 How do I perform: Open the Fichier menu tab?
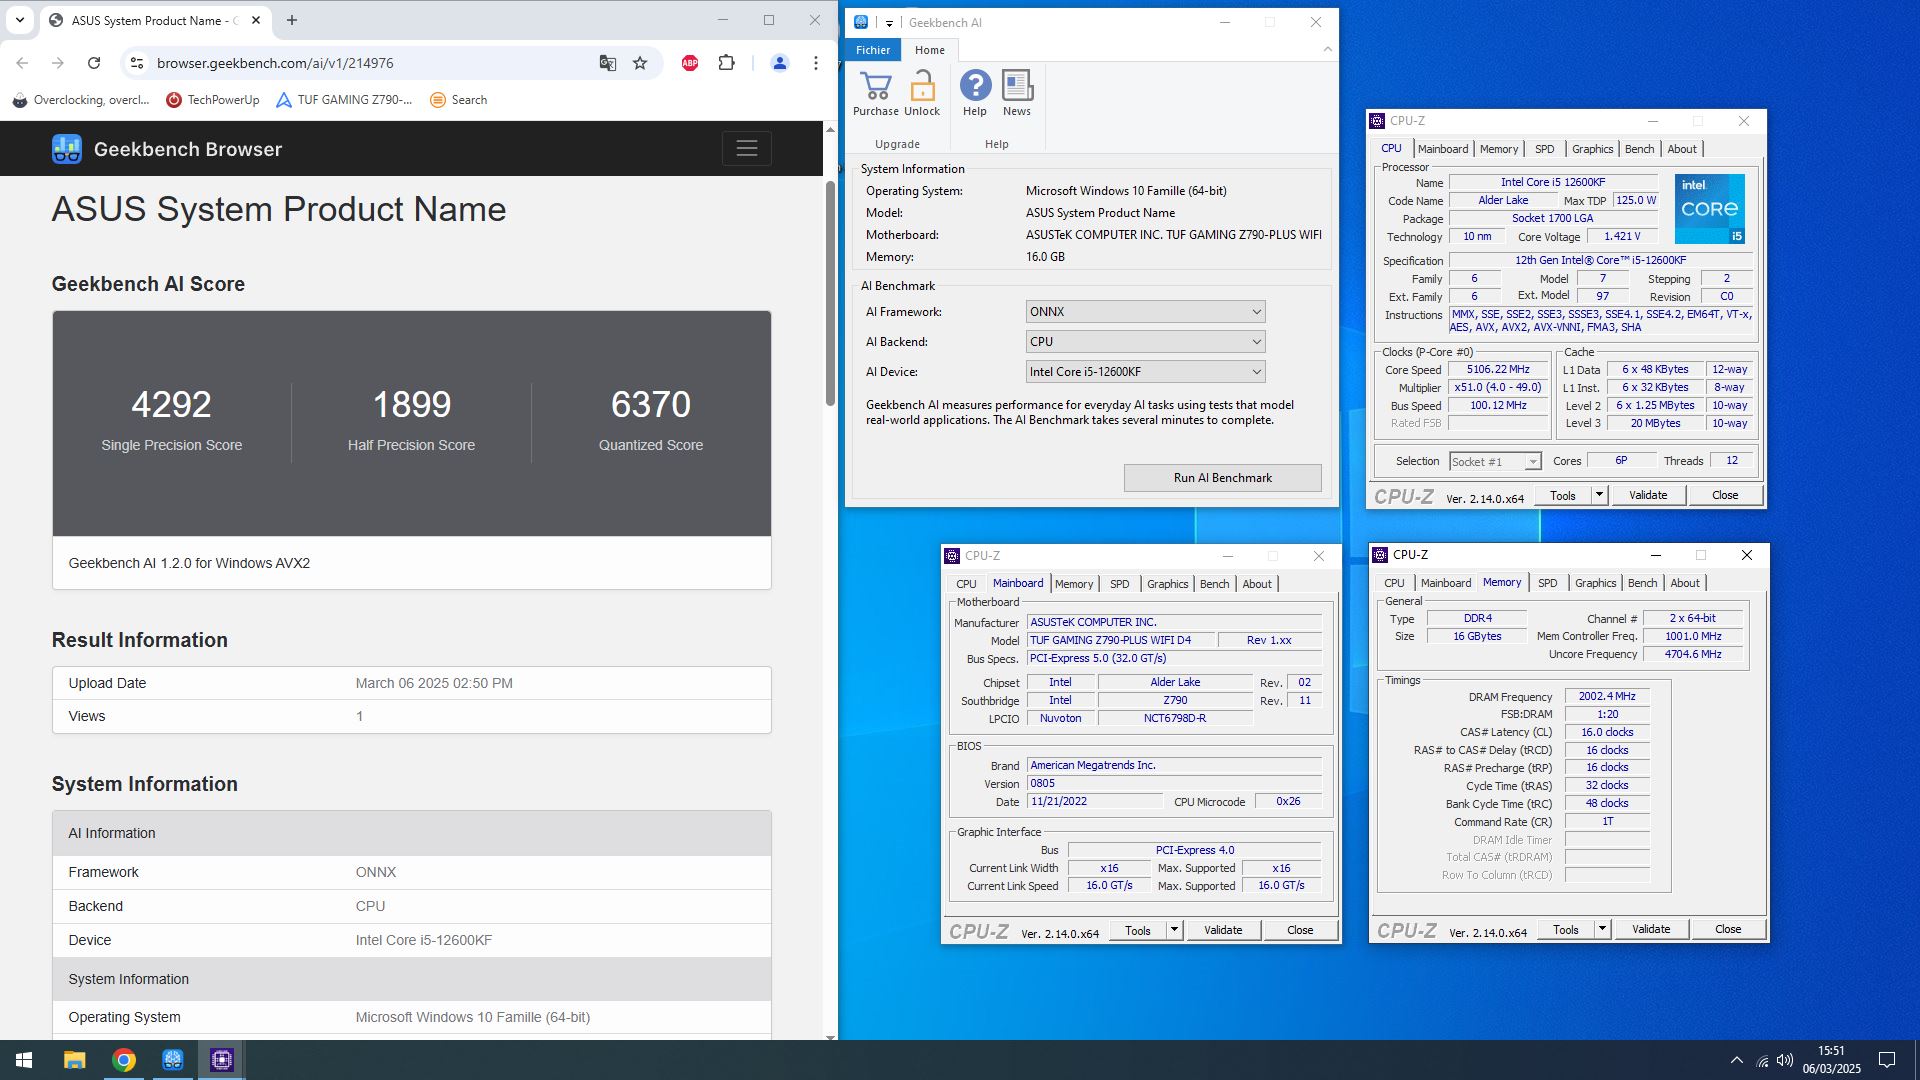pos(873,50)
